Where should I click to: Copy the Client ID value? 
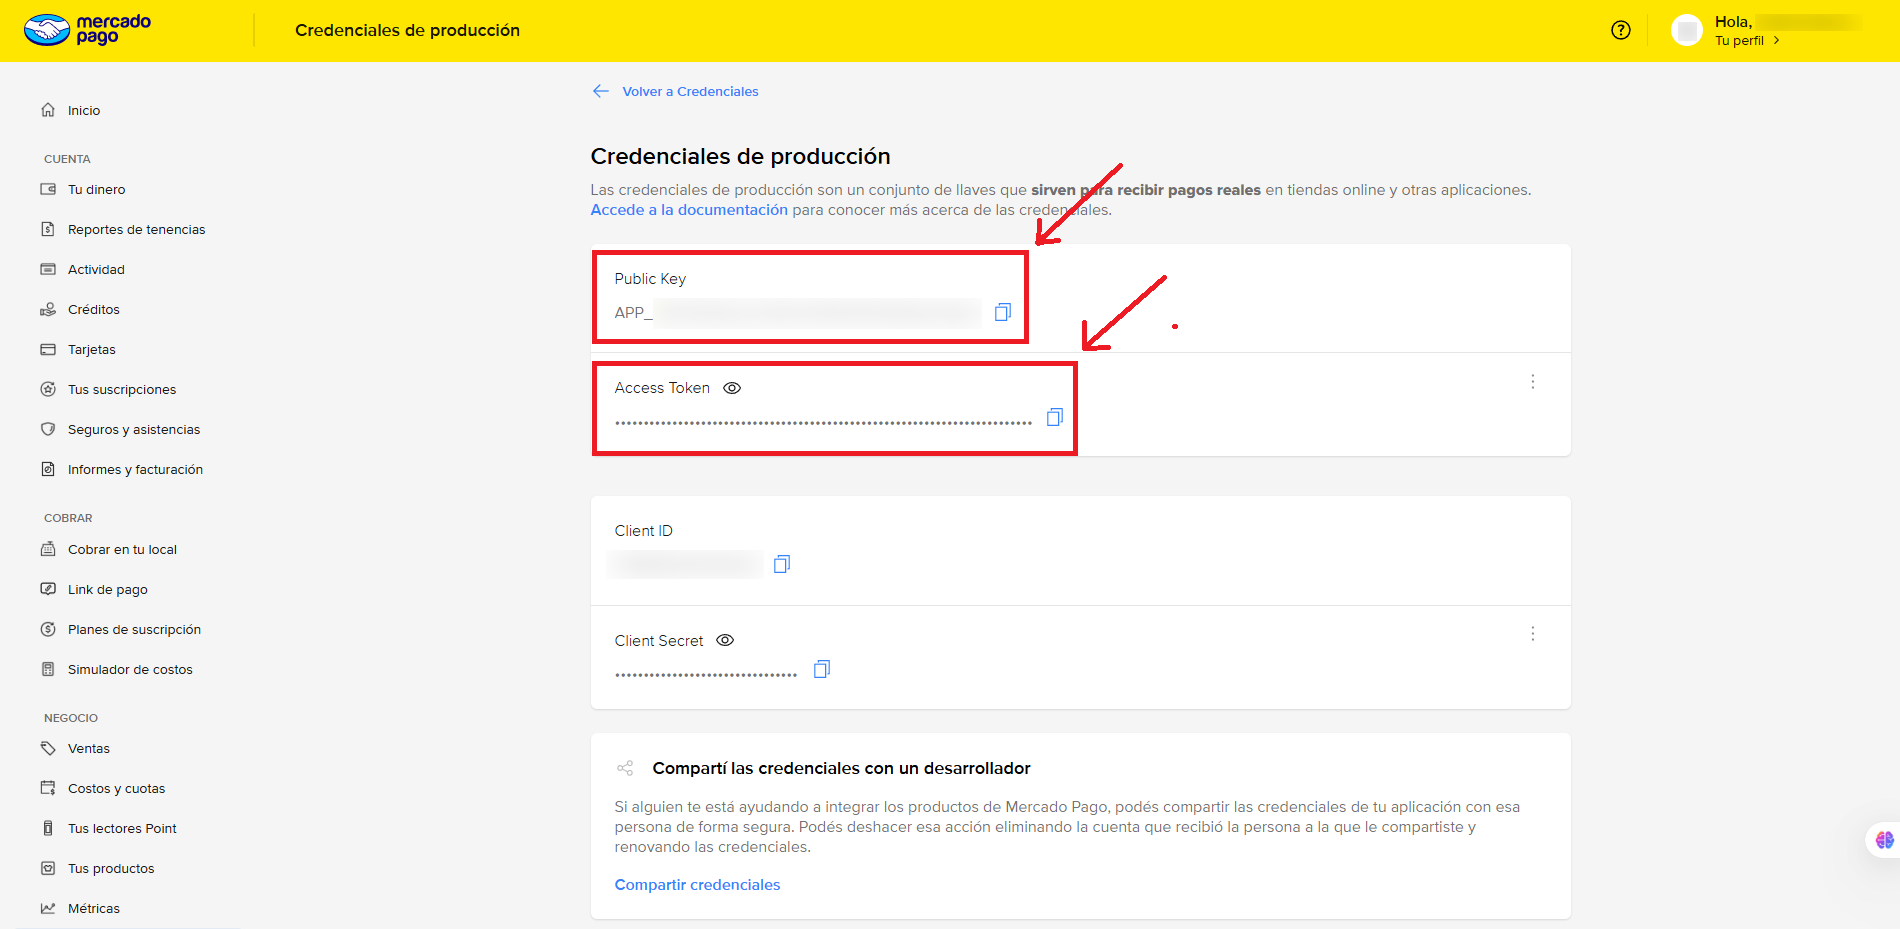pyautogui.click(x=782, y=564)
